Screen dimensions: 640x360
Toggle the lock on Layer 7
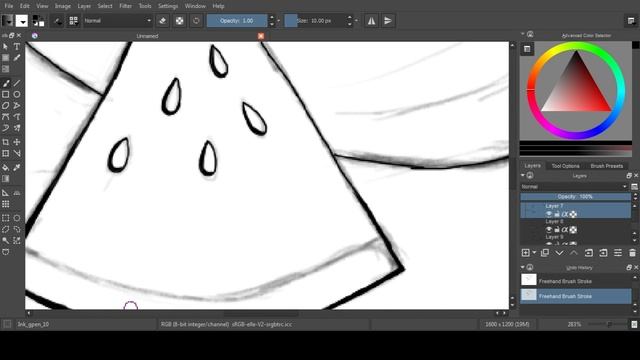pos(557,214)
